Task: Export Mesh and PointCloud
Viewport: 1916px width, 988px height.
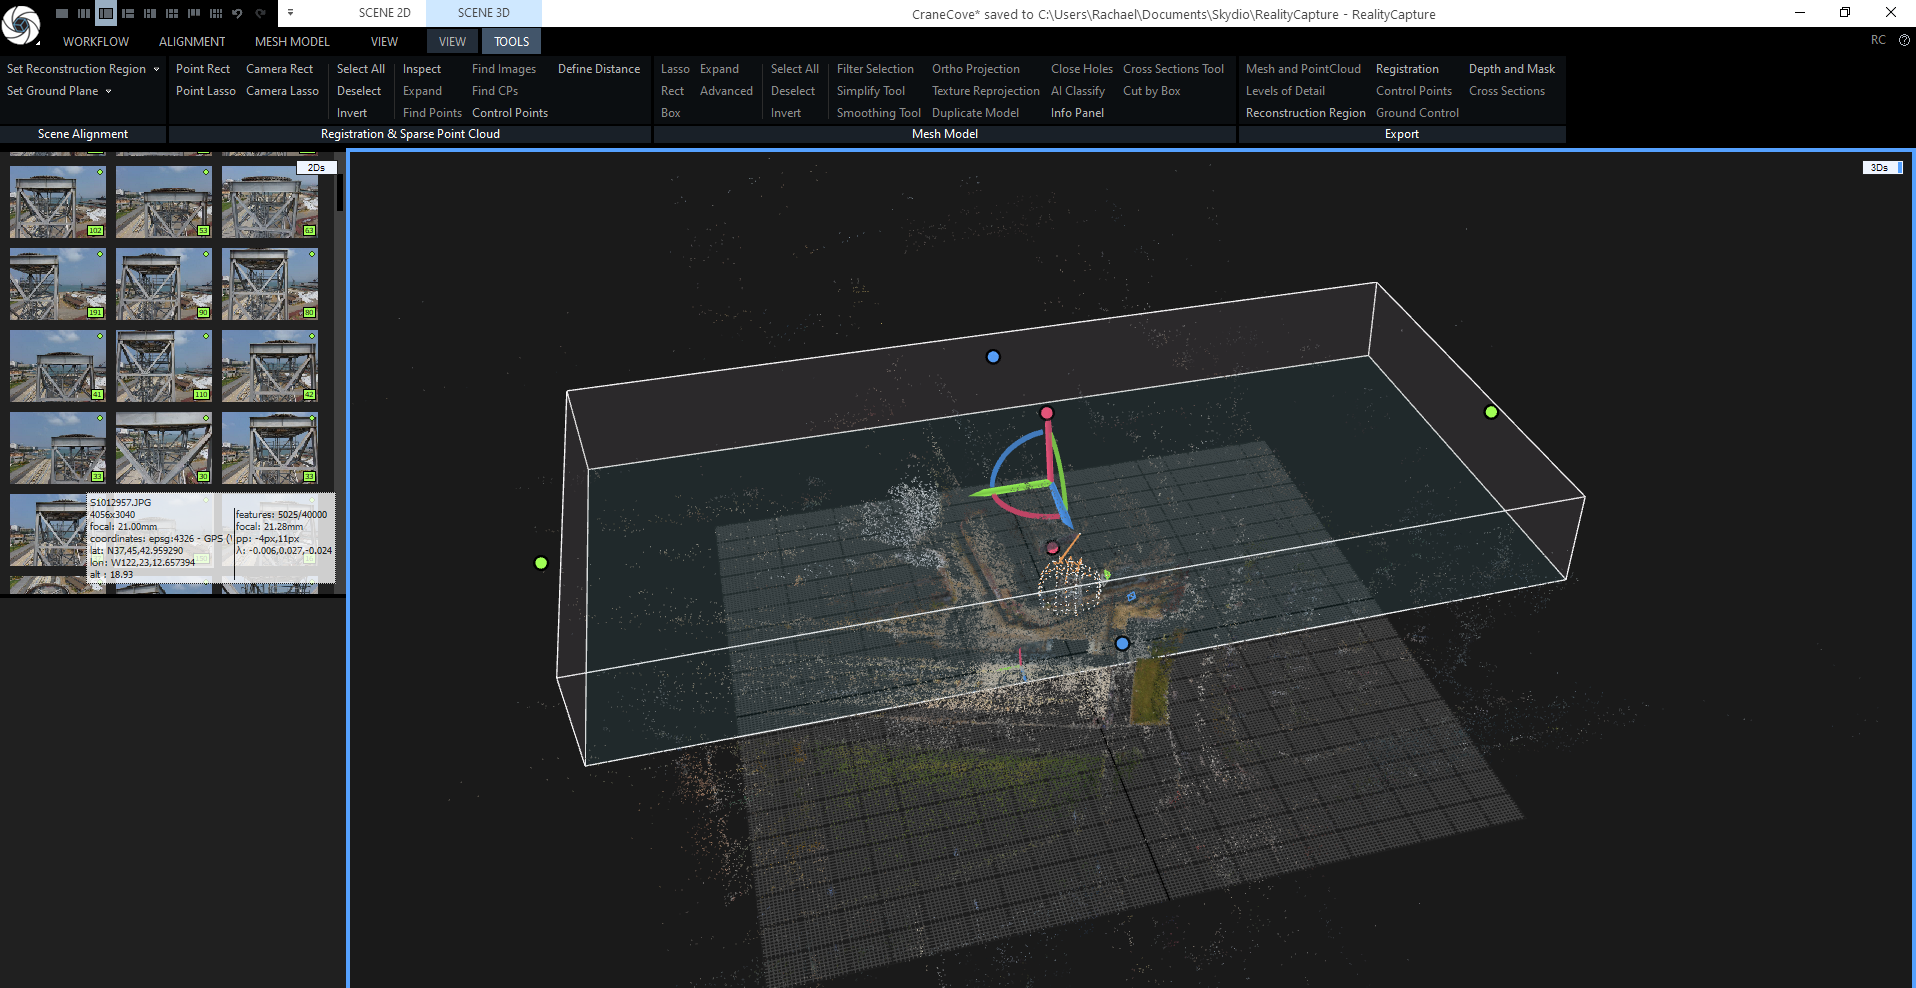Action: 1303,69
